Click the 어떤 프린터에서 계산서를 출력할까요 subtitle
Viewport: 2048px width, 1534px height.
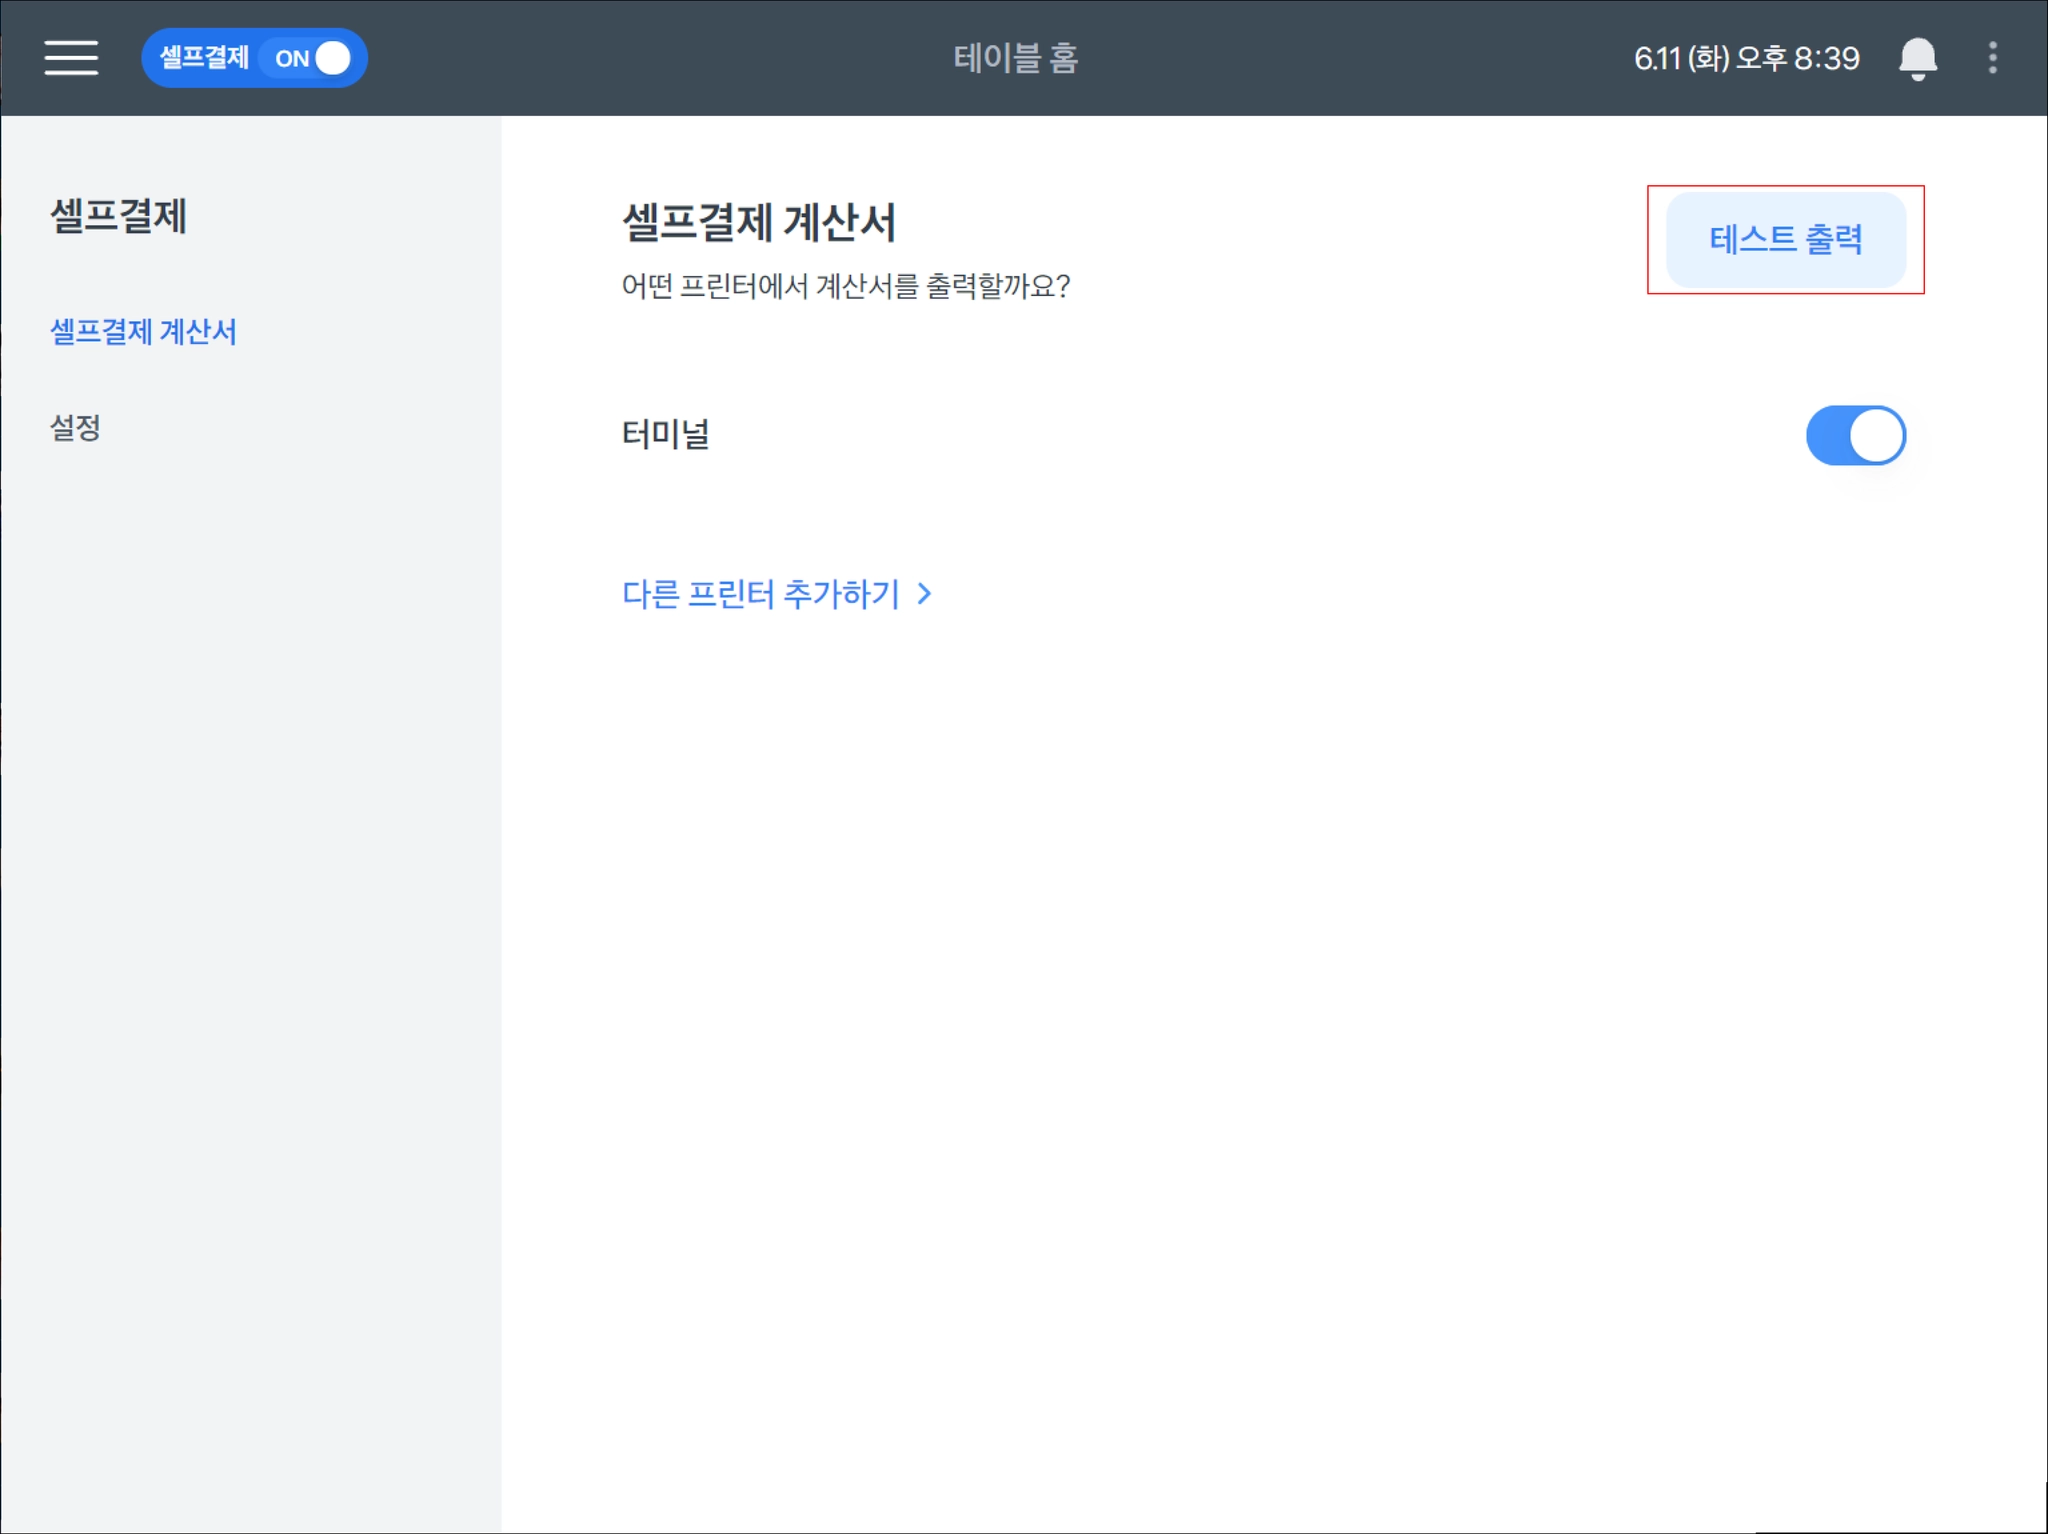(845, 287)
